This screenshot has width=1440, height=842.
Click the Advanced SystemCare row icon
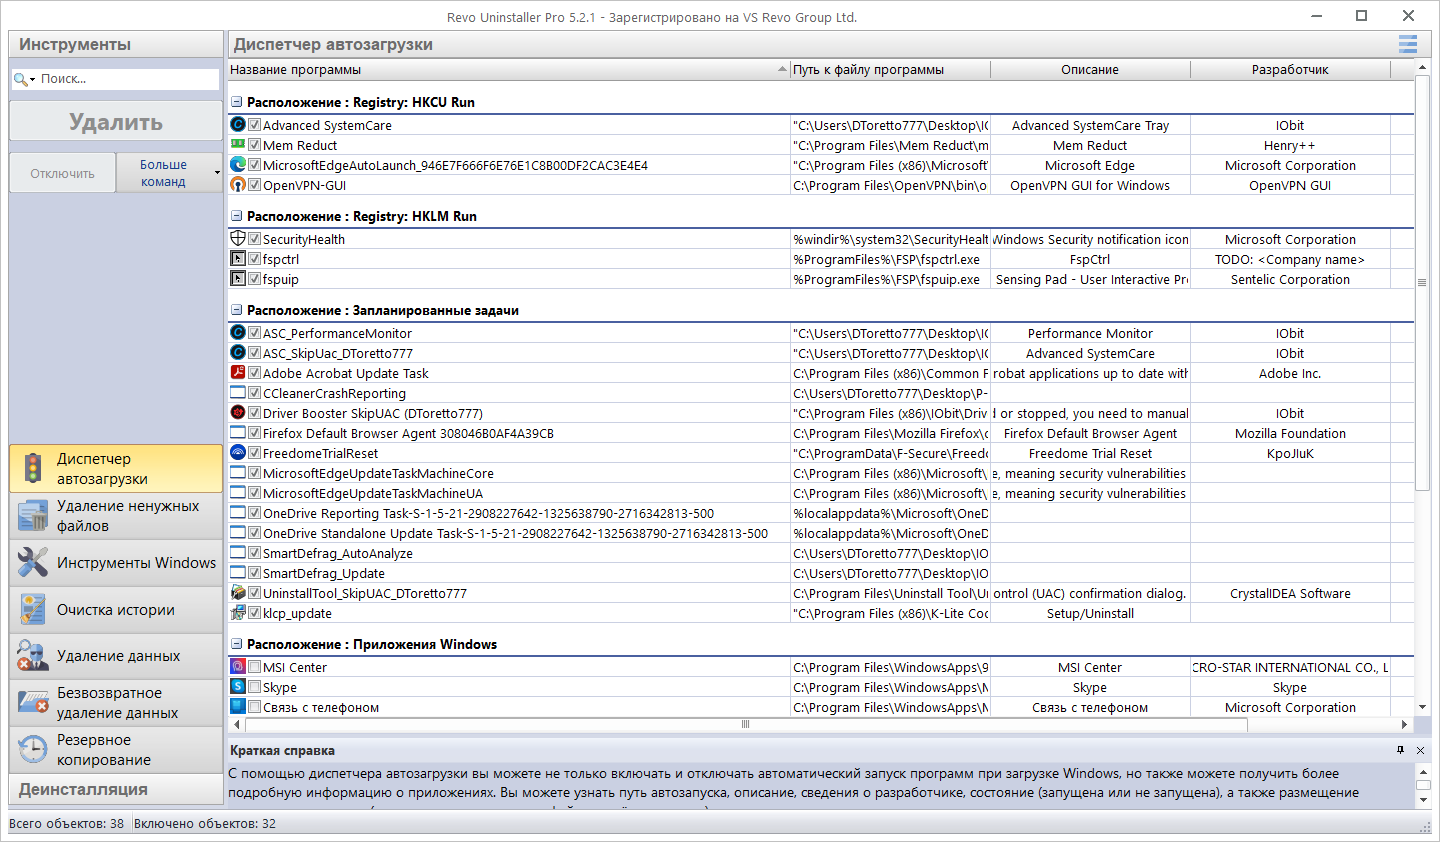pos(238,125)
